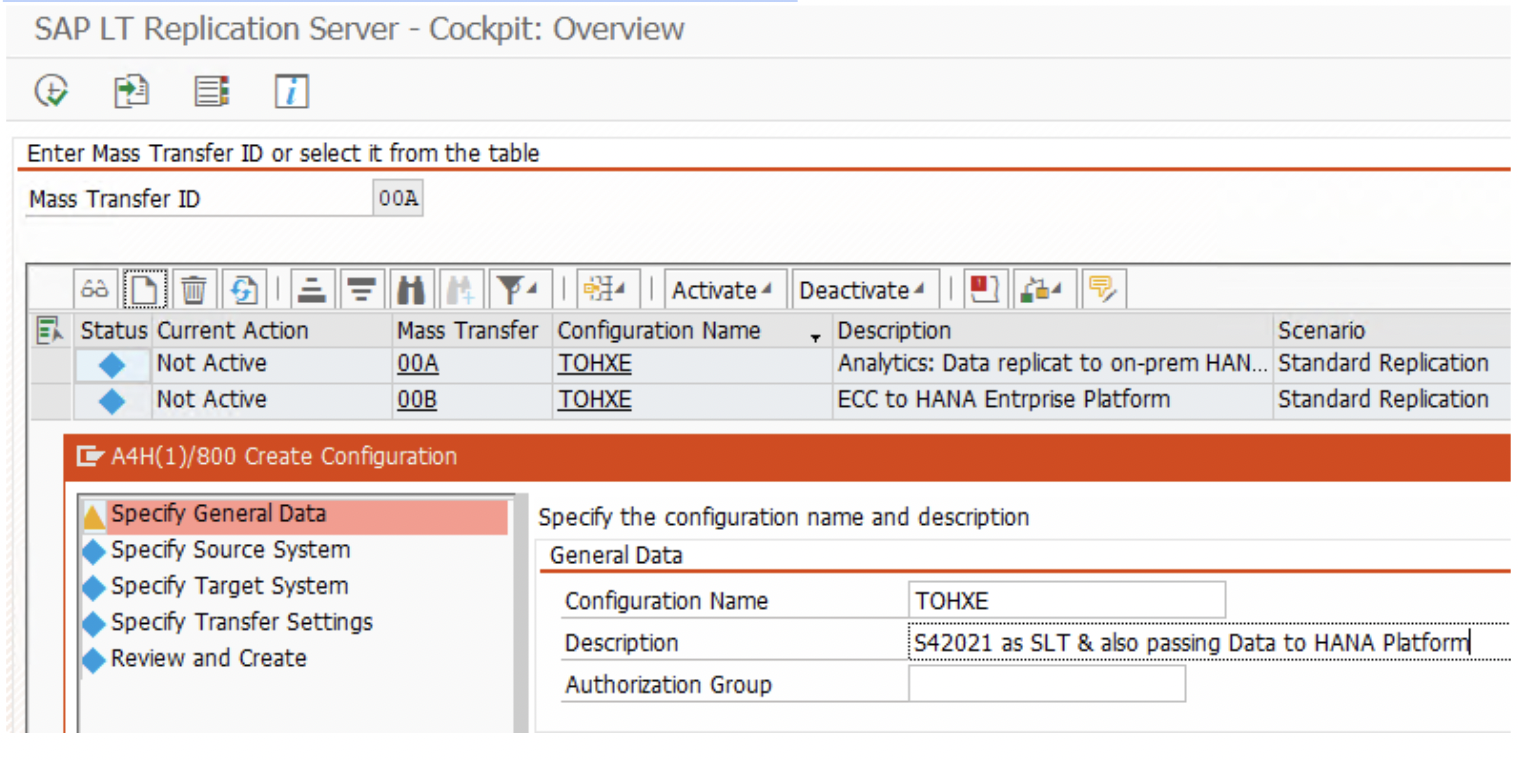Viewport: 1518px width, 760px height.
Task: Click the status diamond in the 00A row
Action: tap(112, 365)
